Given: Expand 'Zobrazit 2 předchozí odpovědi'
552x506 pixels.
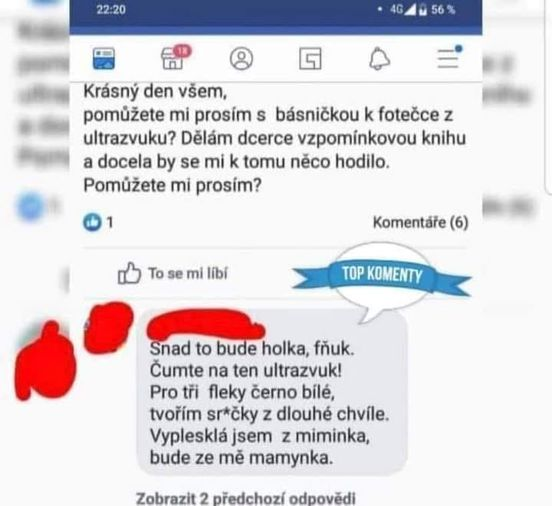Looking at the screenshot, I should pos(245,498).
